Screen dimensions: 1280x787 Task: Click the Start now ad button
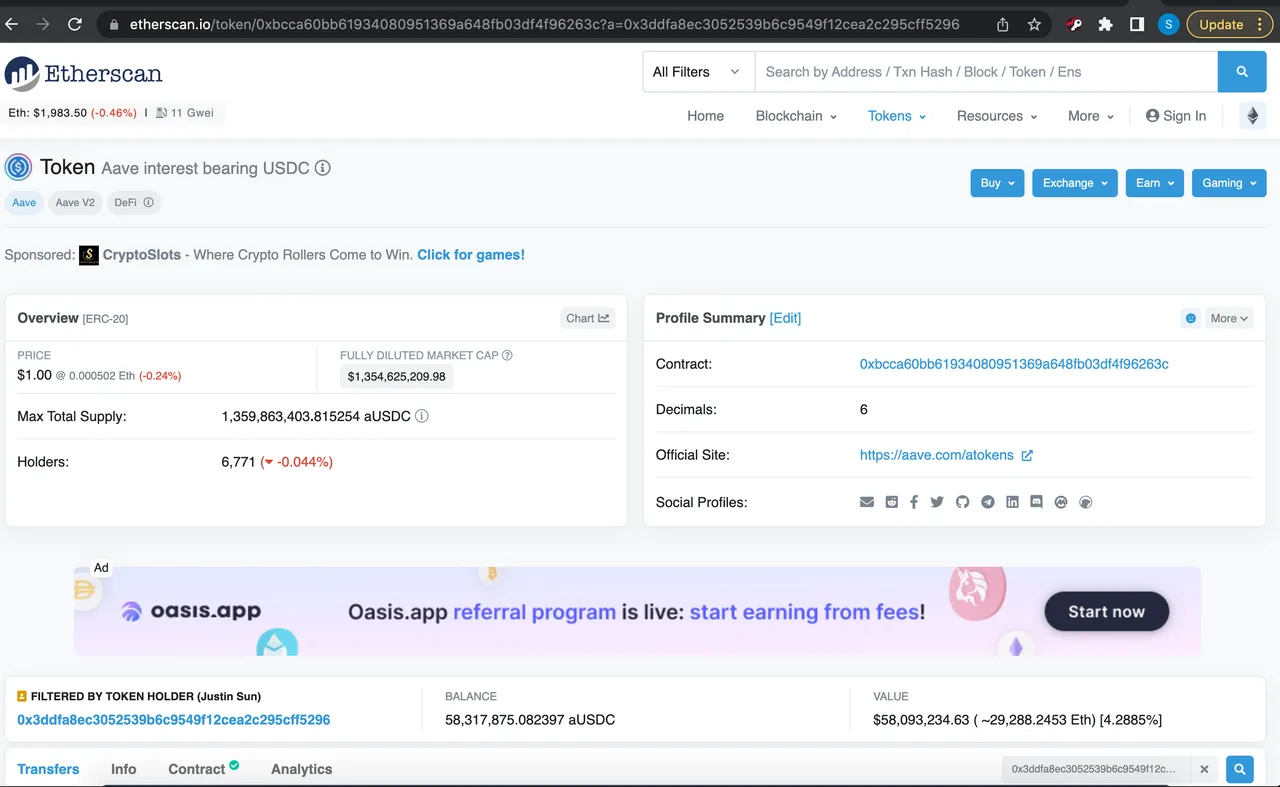pos(1106,612)
